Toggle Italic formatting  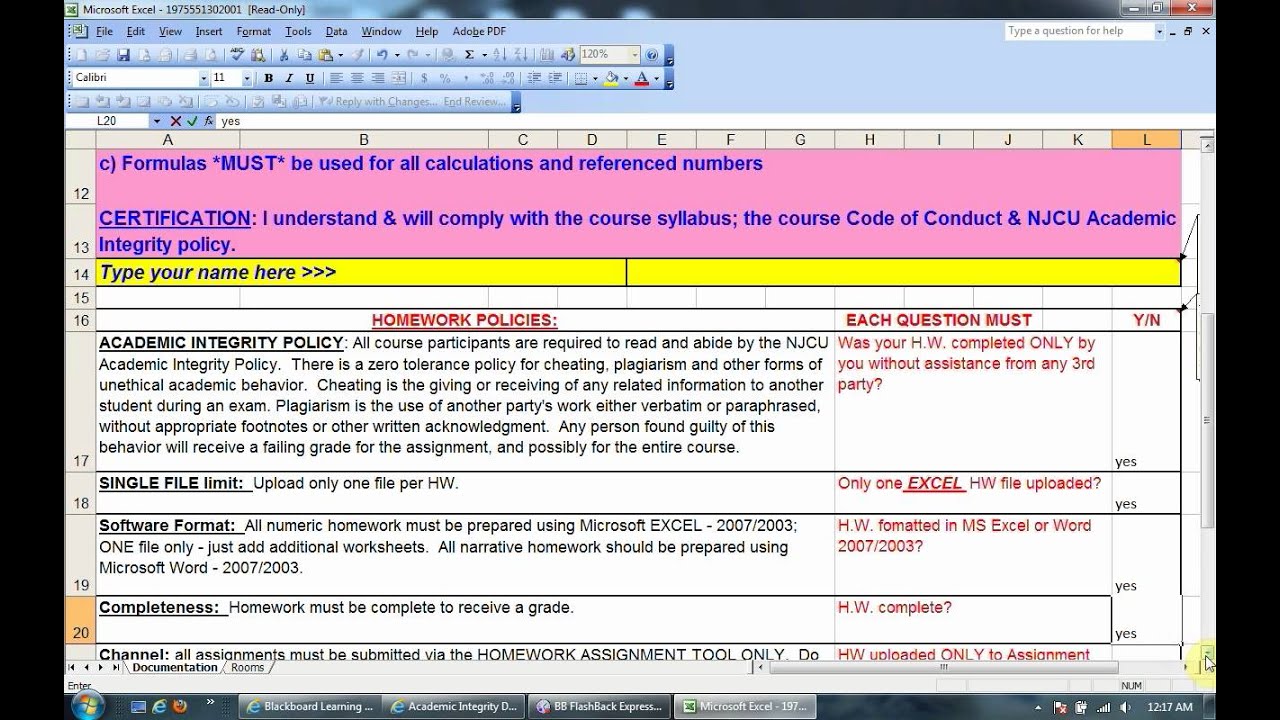(289, 78)
